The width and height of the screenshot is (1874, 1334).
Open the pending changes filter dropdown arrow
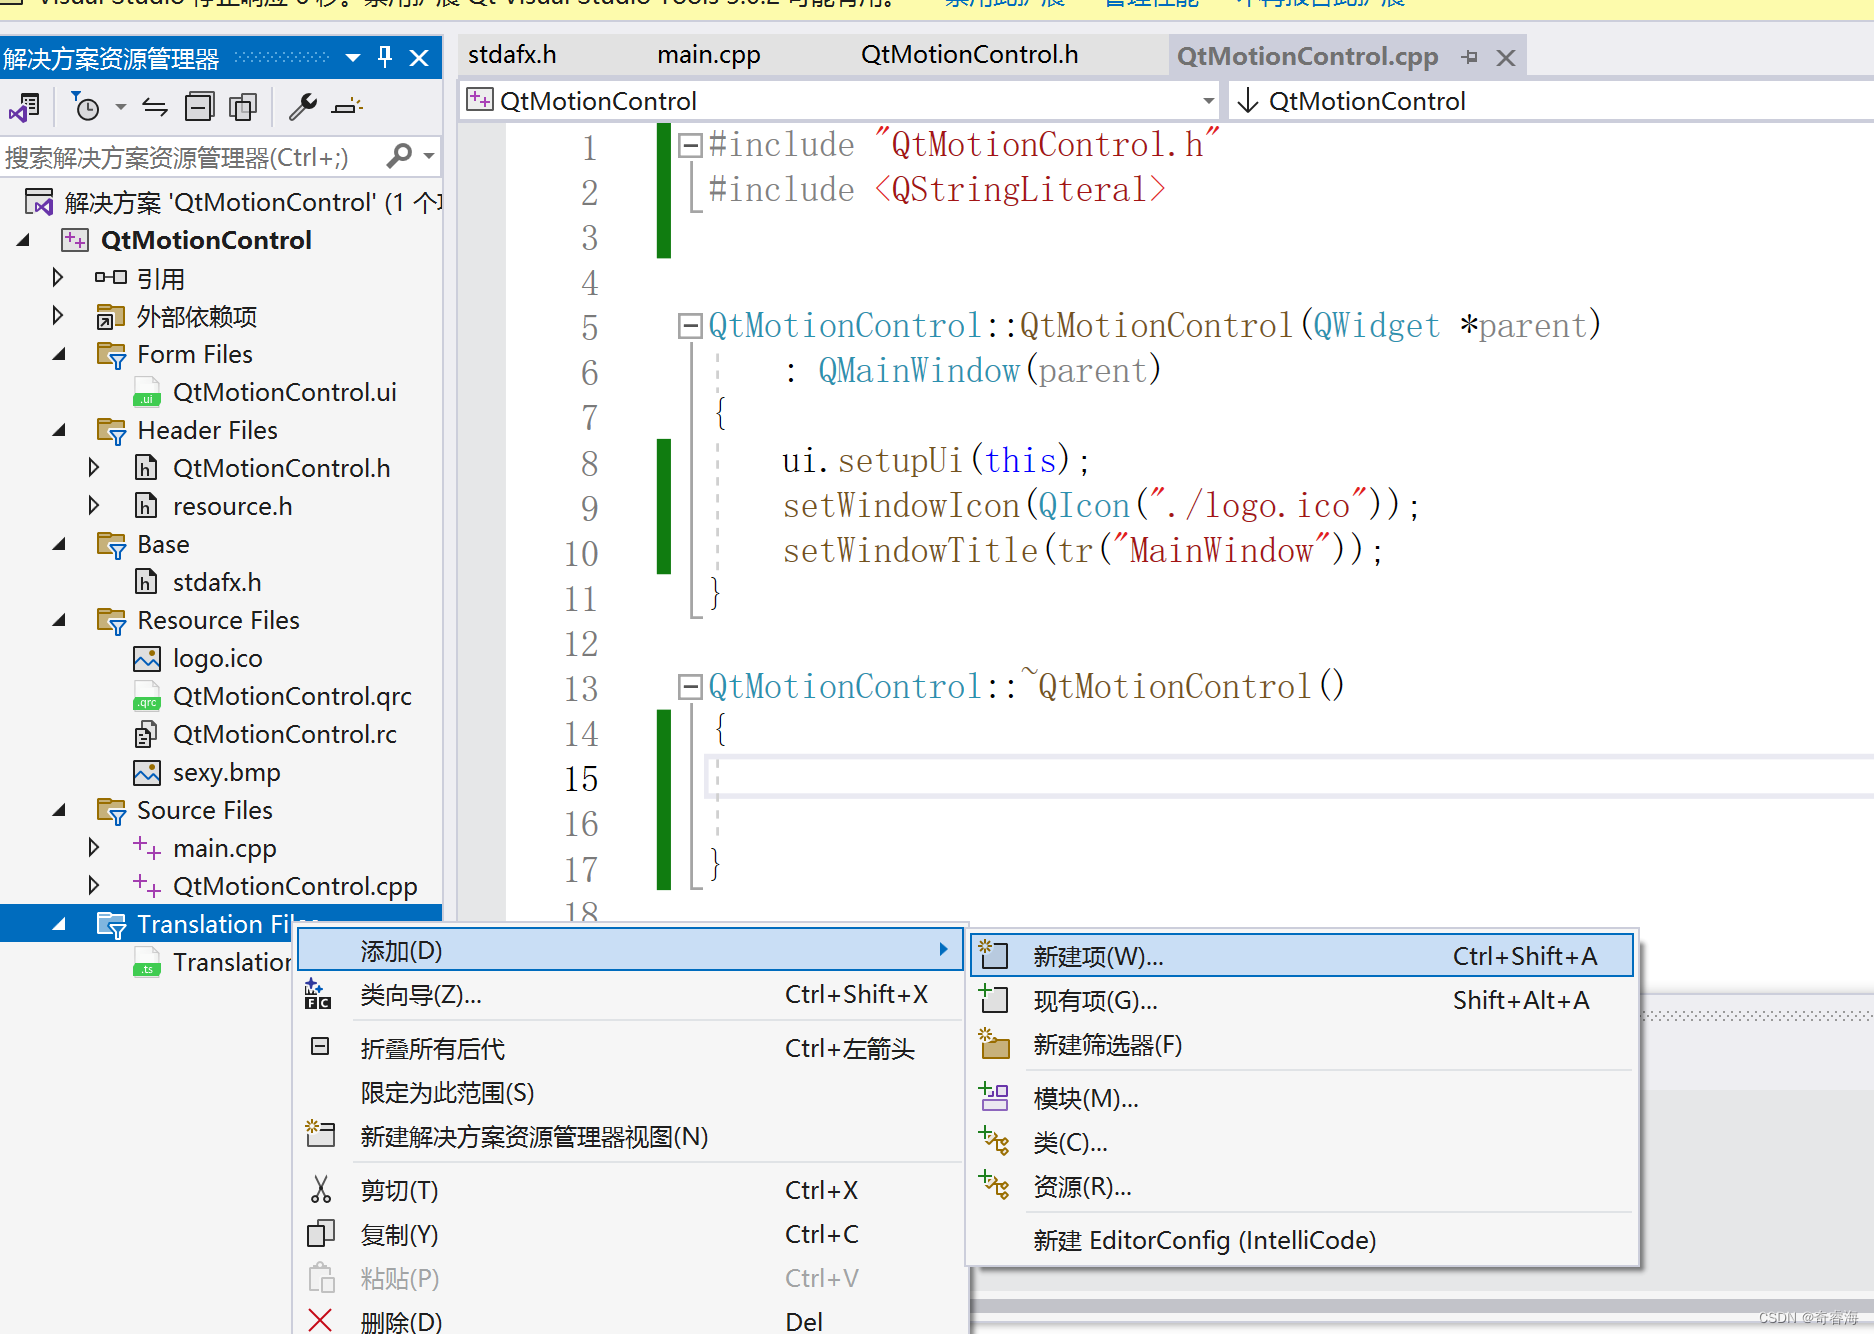click(120, 106)
